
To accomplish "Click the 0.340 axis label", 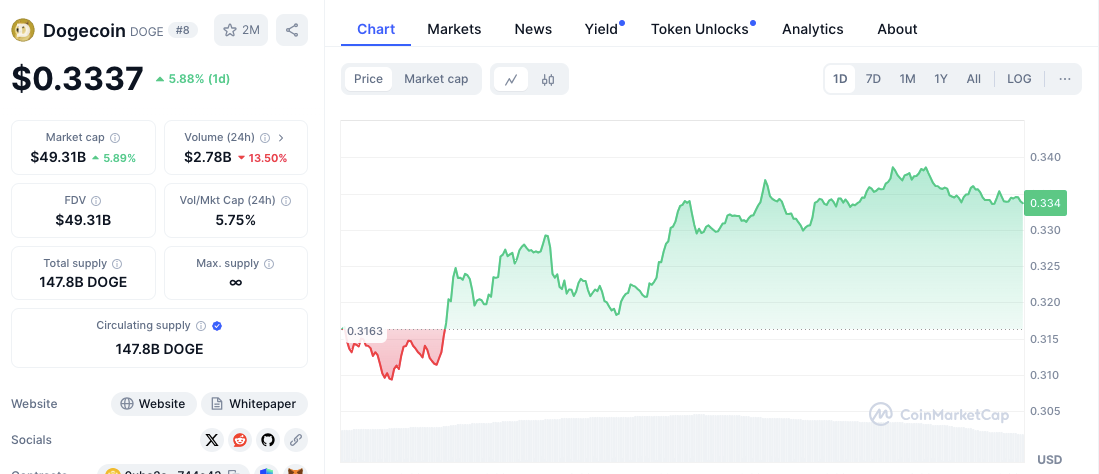I will [1044, 157].
